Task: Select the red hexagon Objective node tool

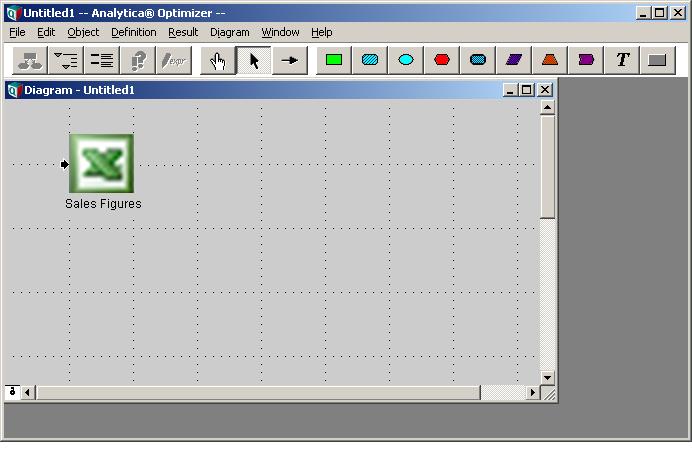Action: coord(442,60)
